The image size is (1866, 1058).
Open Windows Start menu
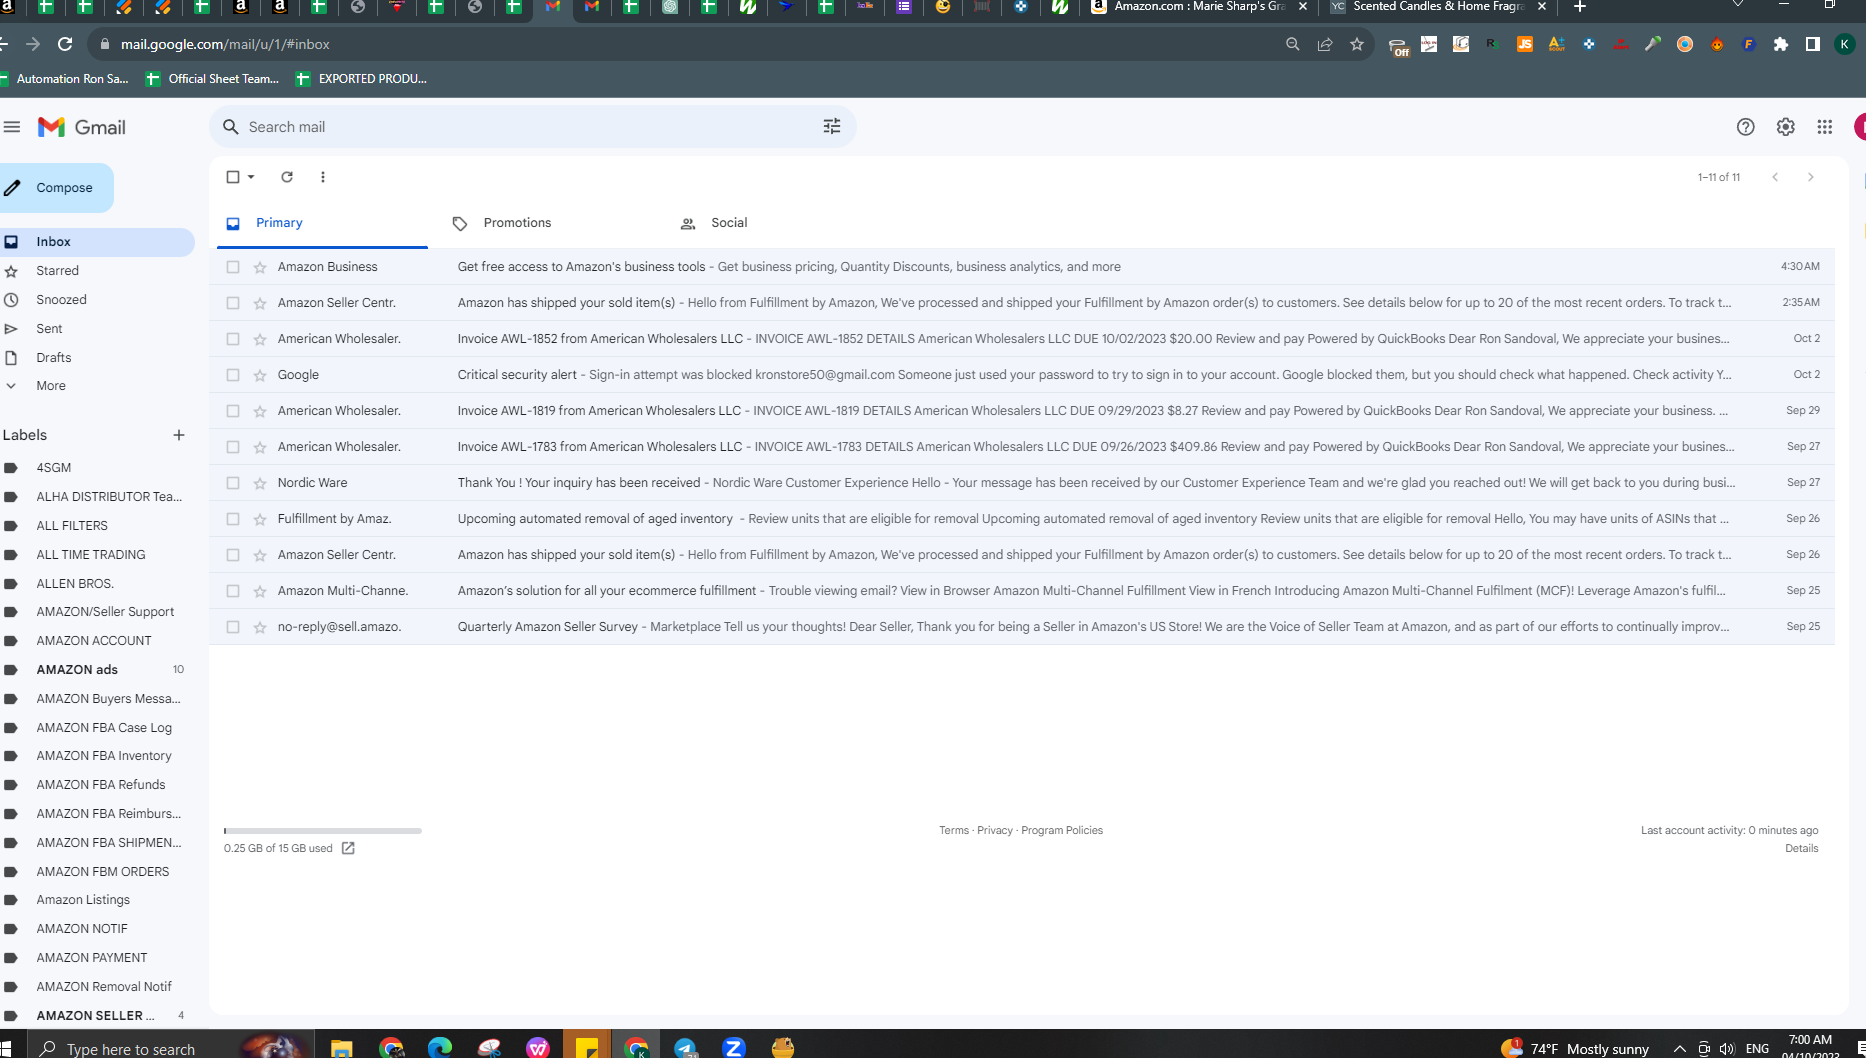pyautogui.click(x=6, y=1047)
